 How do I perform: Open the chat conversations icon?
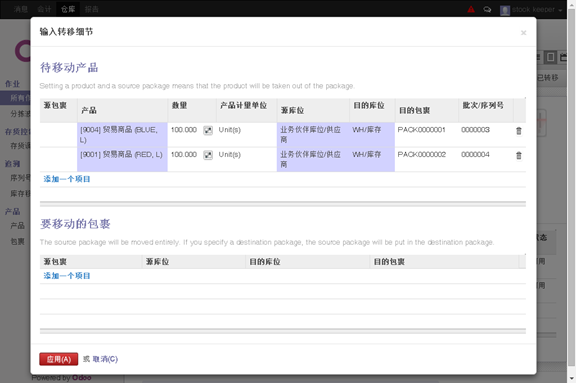coord(487,10)
